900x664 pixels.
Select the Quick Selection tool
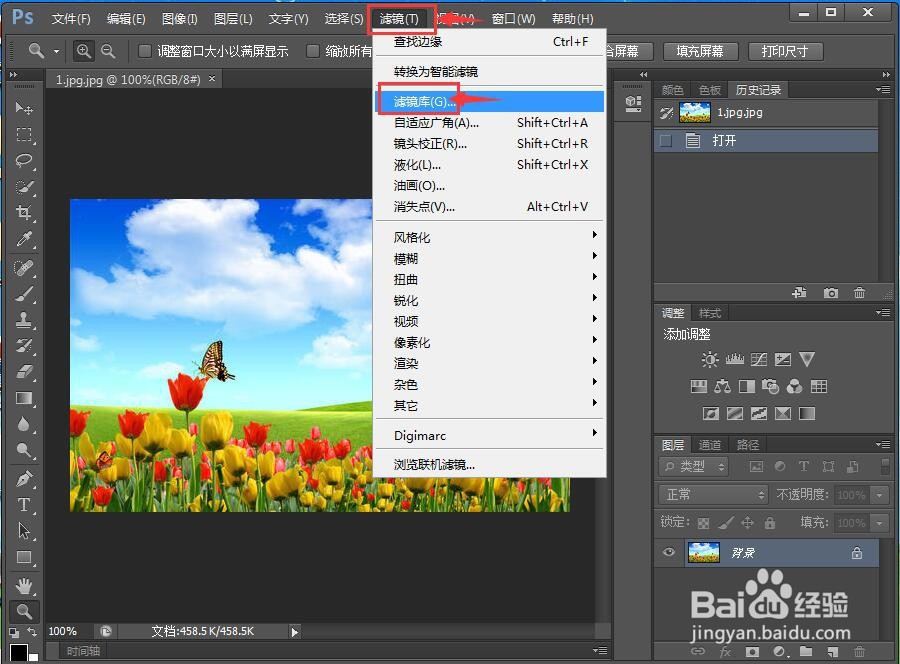(24, 187)
